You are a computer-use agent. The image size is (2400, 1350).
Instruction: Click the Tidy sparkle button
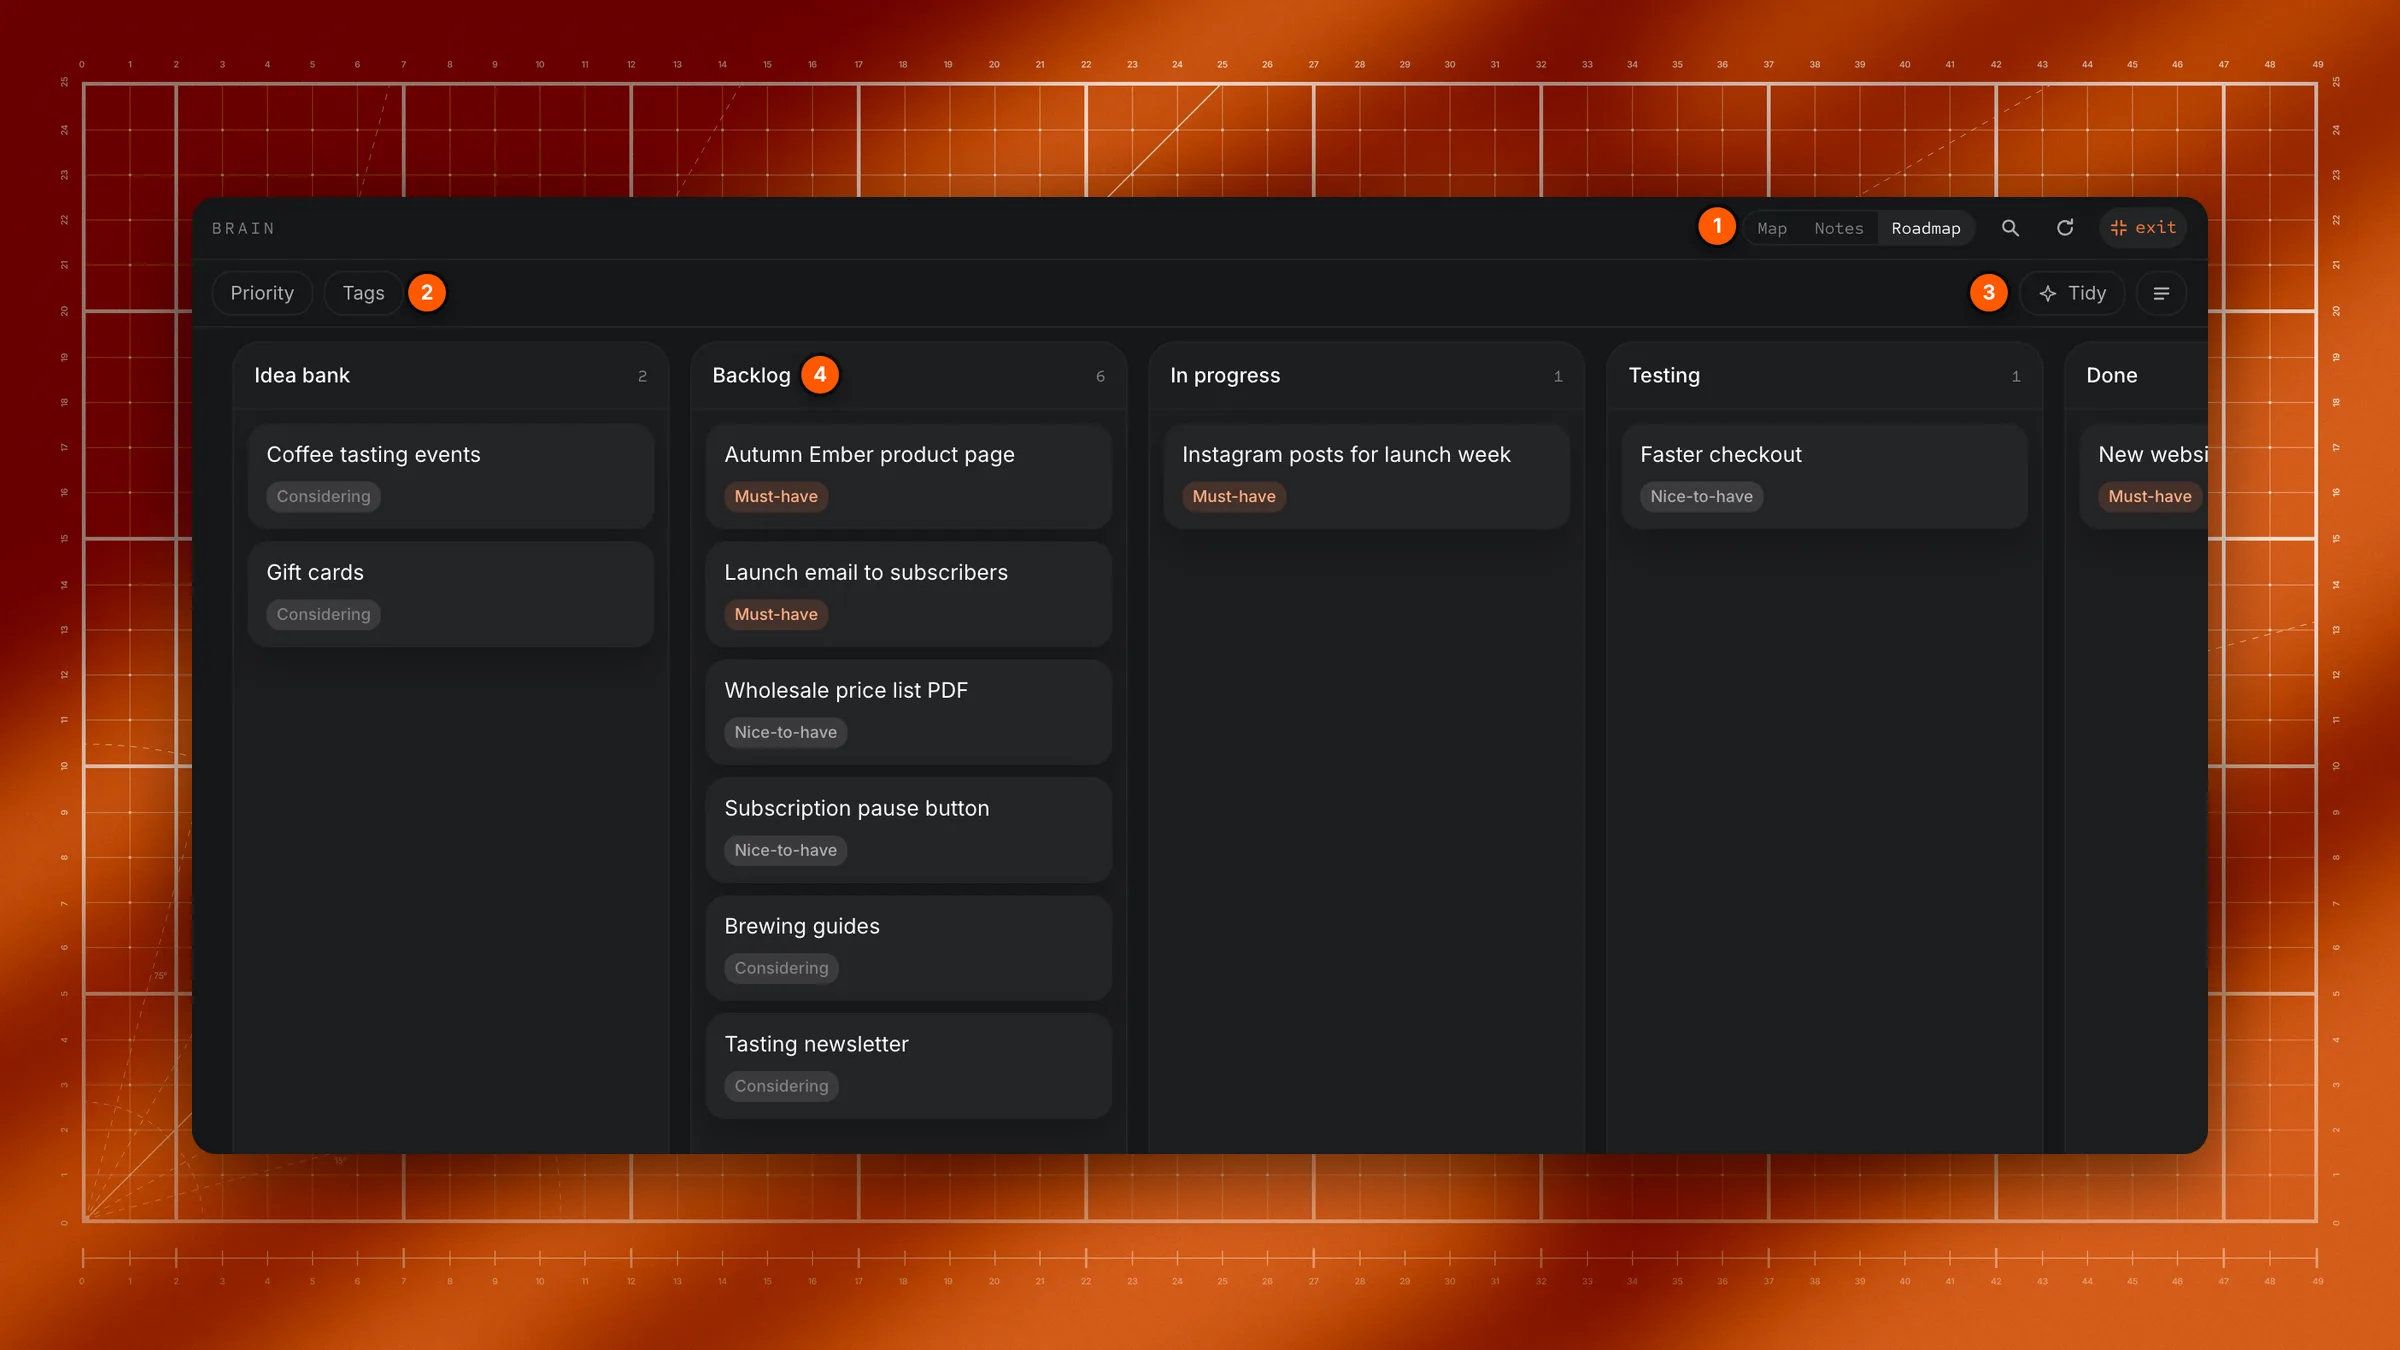click(2072, 293)
